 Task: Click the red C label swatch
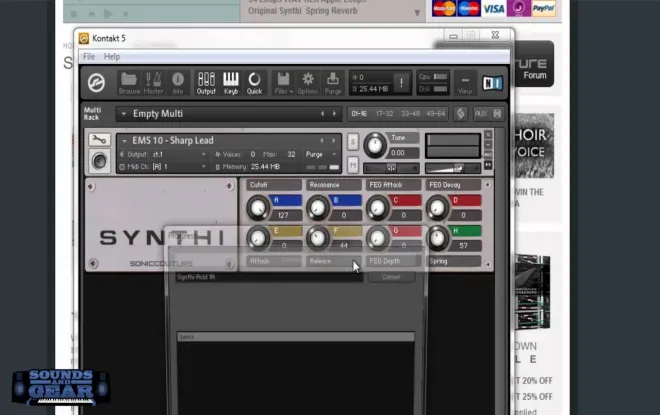tap(406, 200)
